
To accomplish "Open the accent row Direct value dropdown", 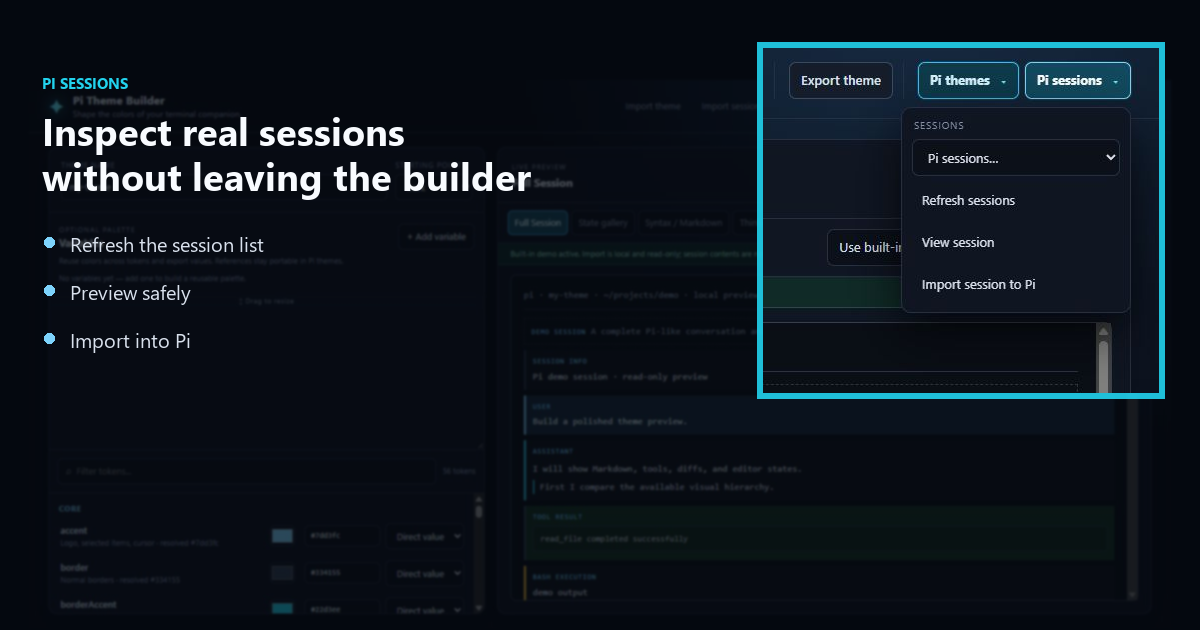I will [x=427, y=536].
